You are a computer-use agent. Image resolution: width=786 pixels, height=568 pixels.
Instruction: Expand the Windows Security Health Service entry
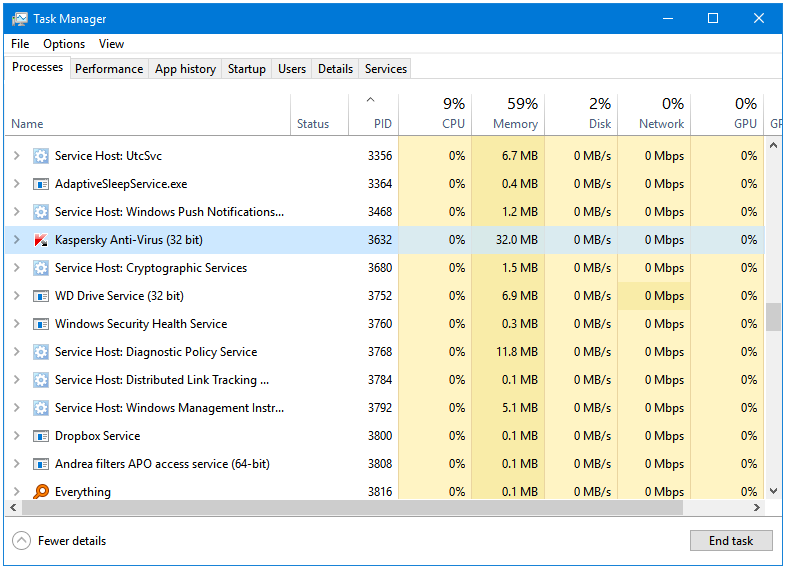17,324
